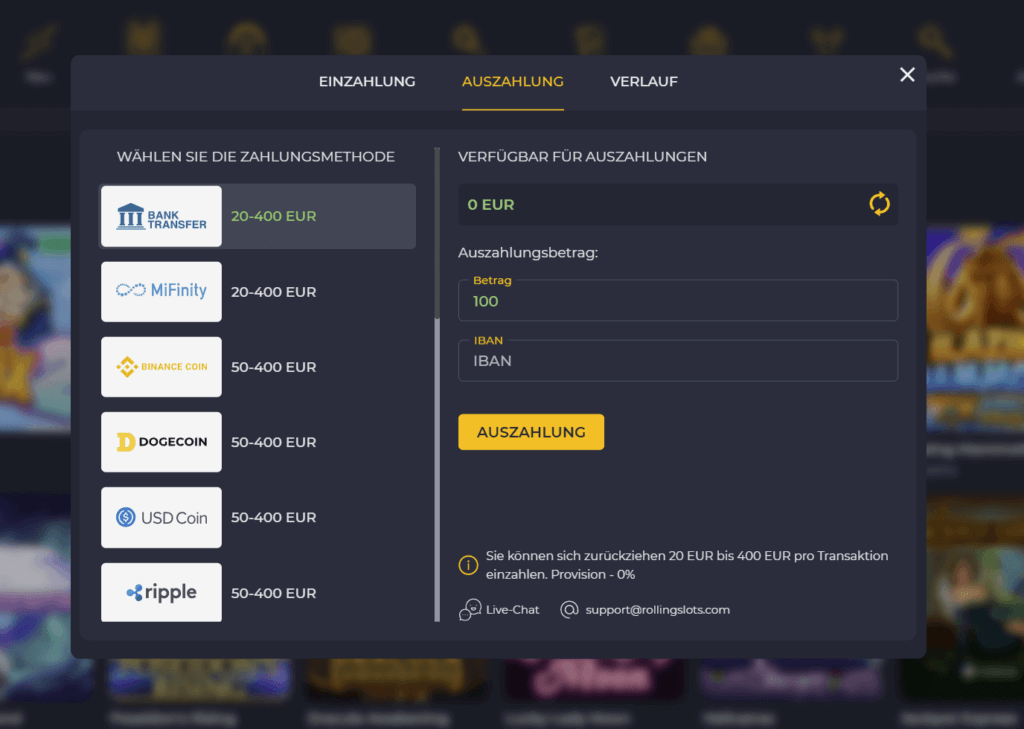Click the Betrag amount field
1024x729 pixels.
pyautogui.click(x=678, y=300)
